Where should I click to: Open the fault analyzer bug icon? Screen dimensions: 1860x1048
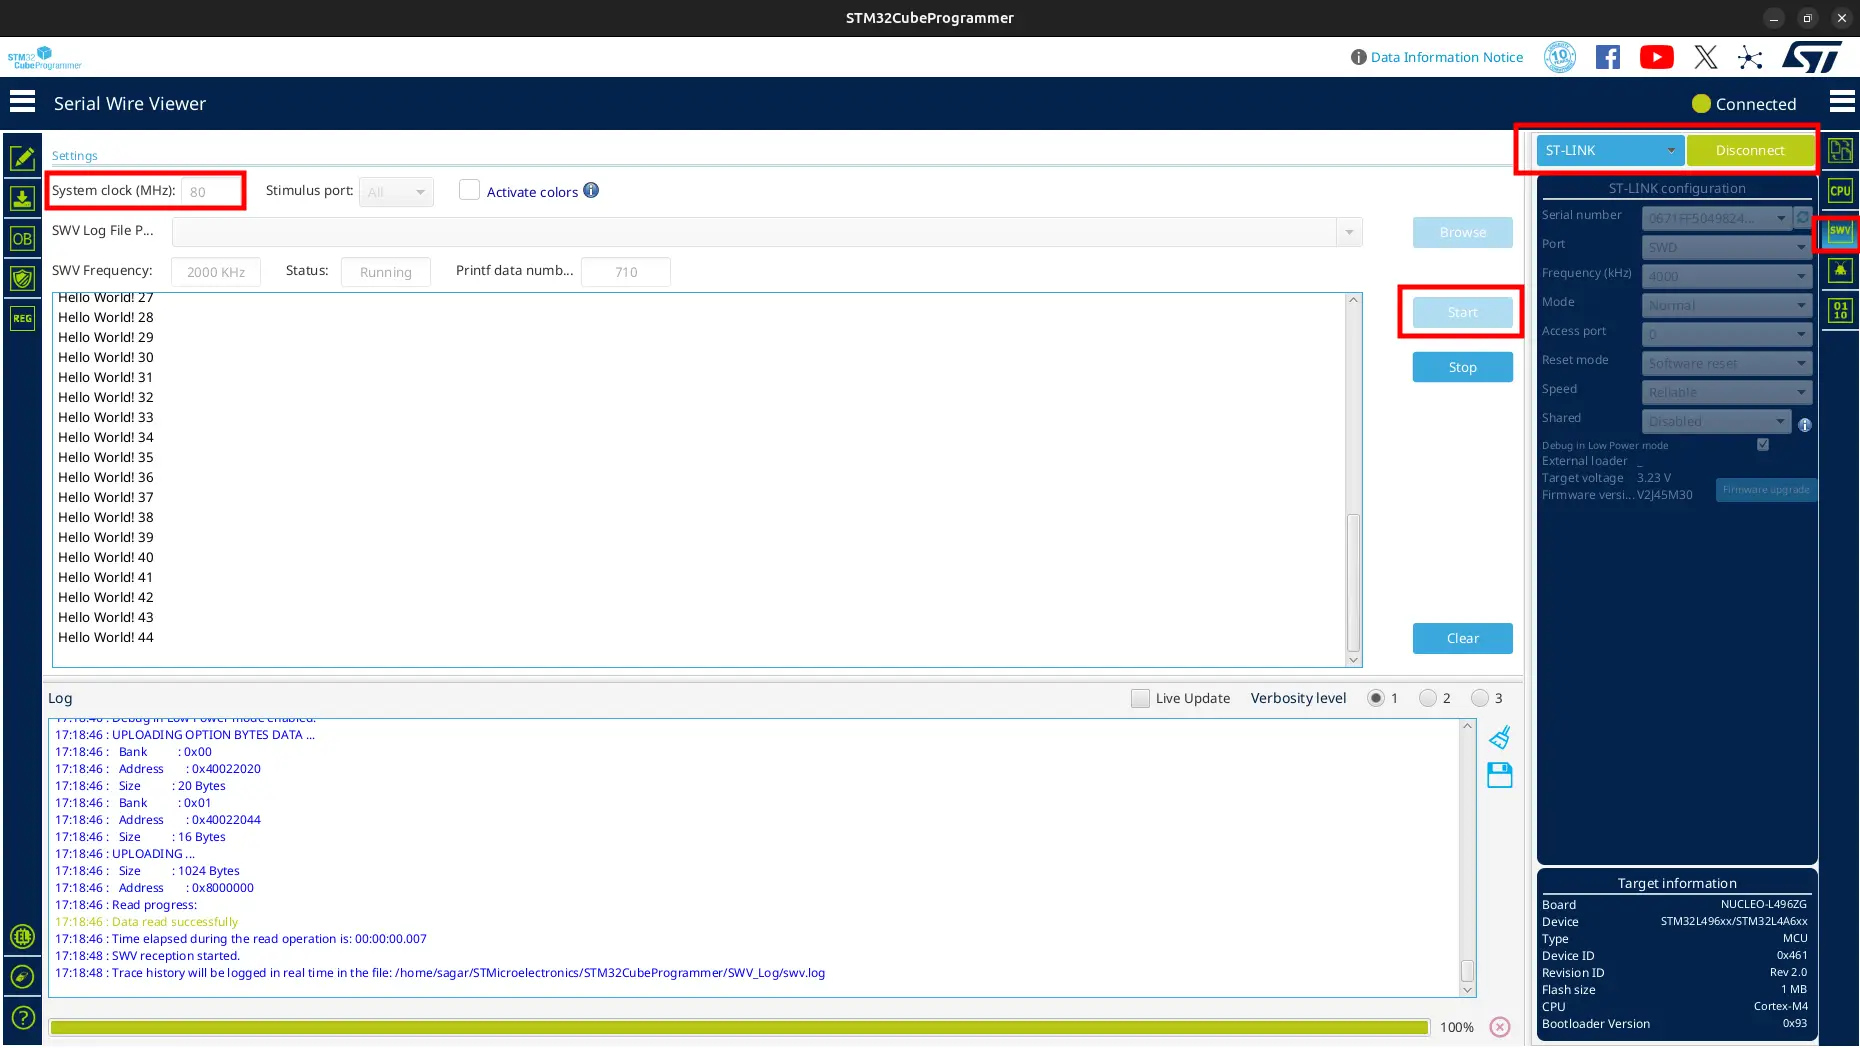coord(1840,270)
